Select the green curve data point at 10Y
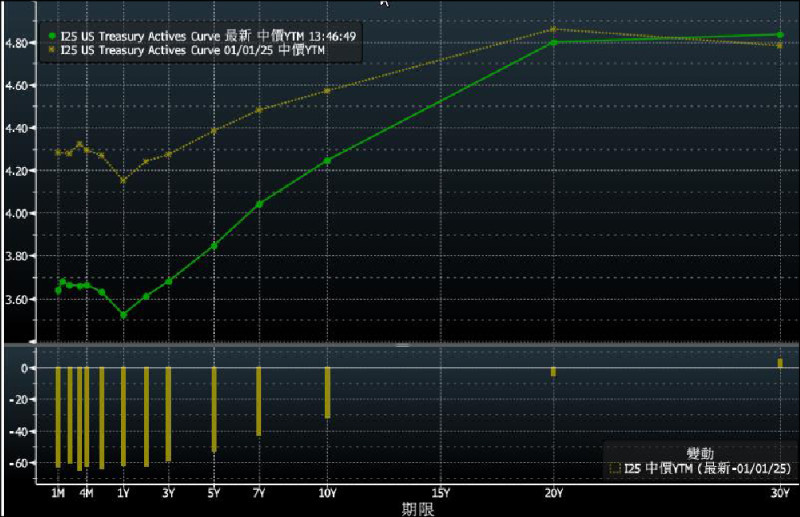Viewport: 800px width, 517px height. click(327, 160)
